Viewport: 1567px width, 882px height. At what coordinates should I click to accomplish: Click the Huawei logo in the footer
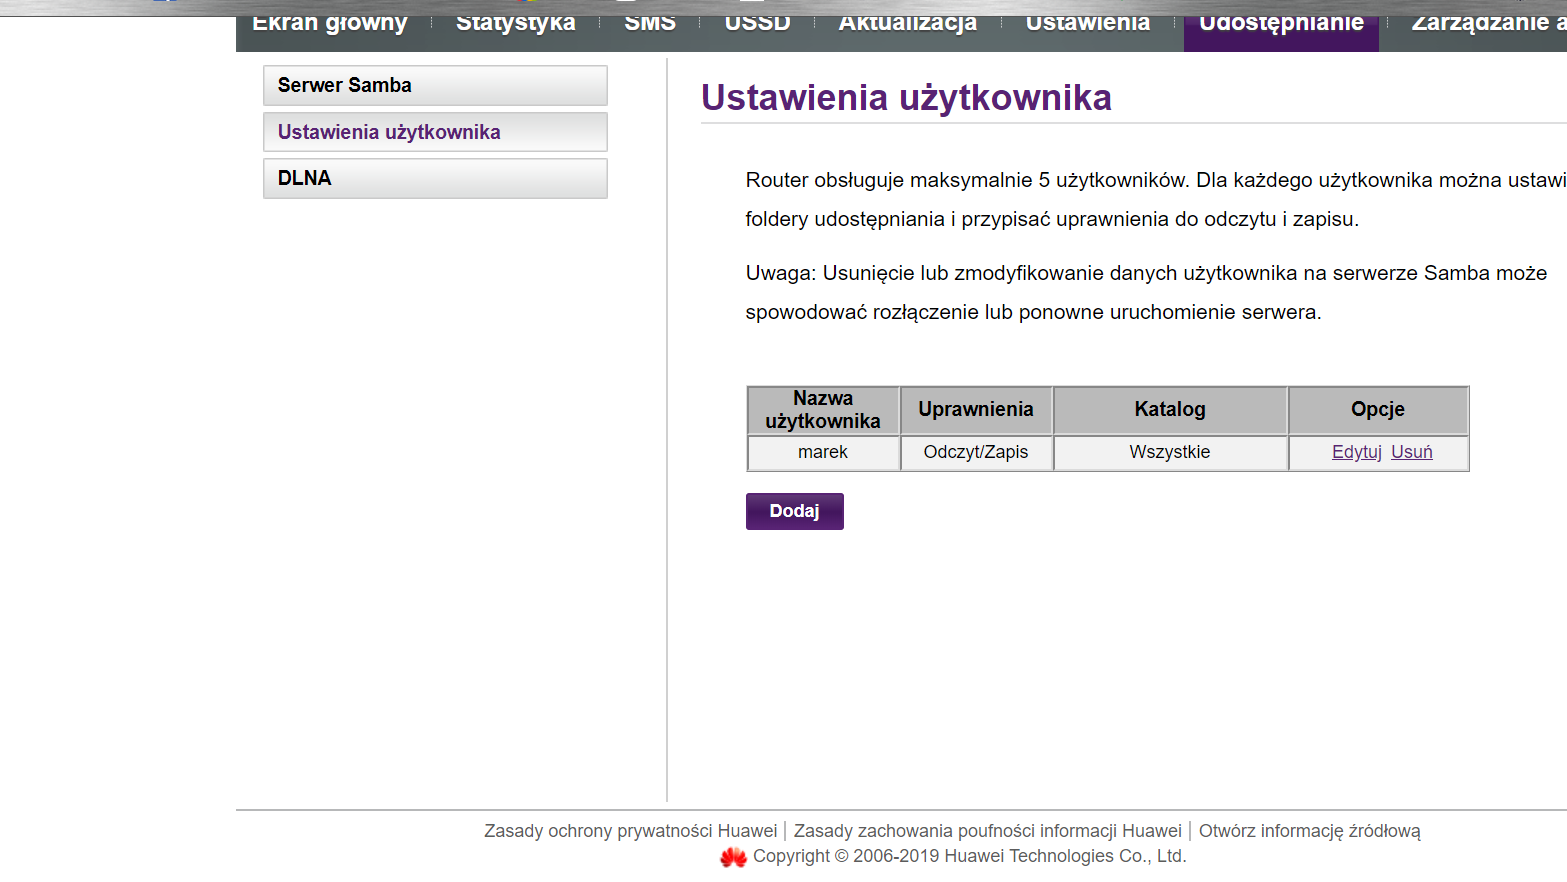point(733,857)
